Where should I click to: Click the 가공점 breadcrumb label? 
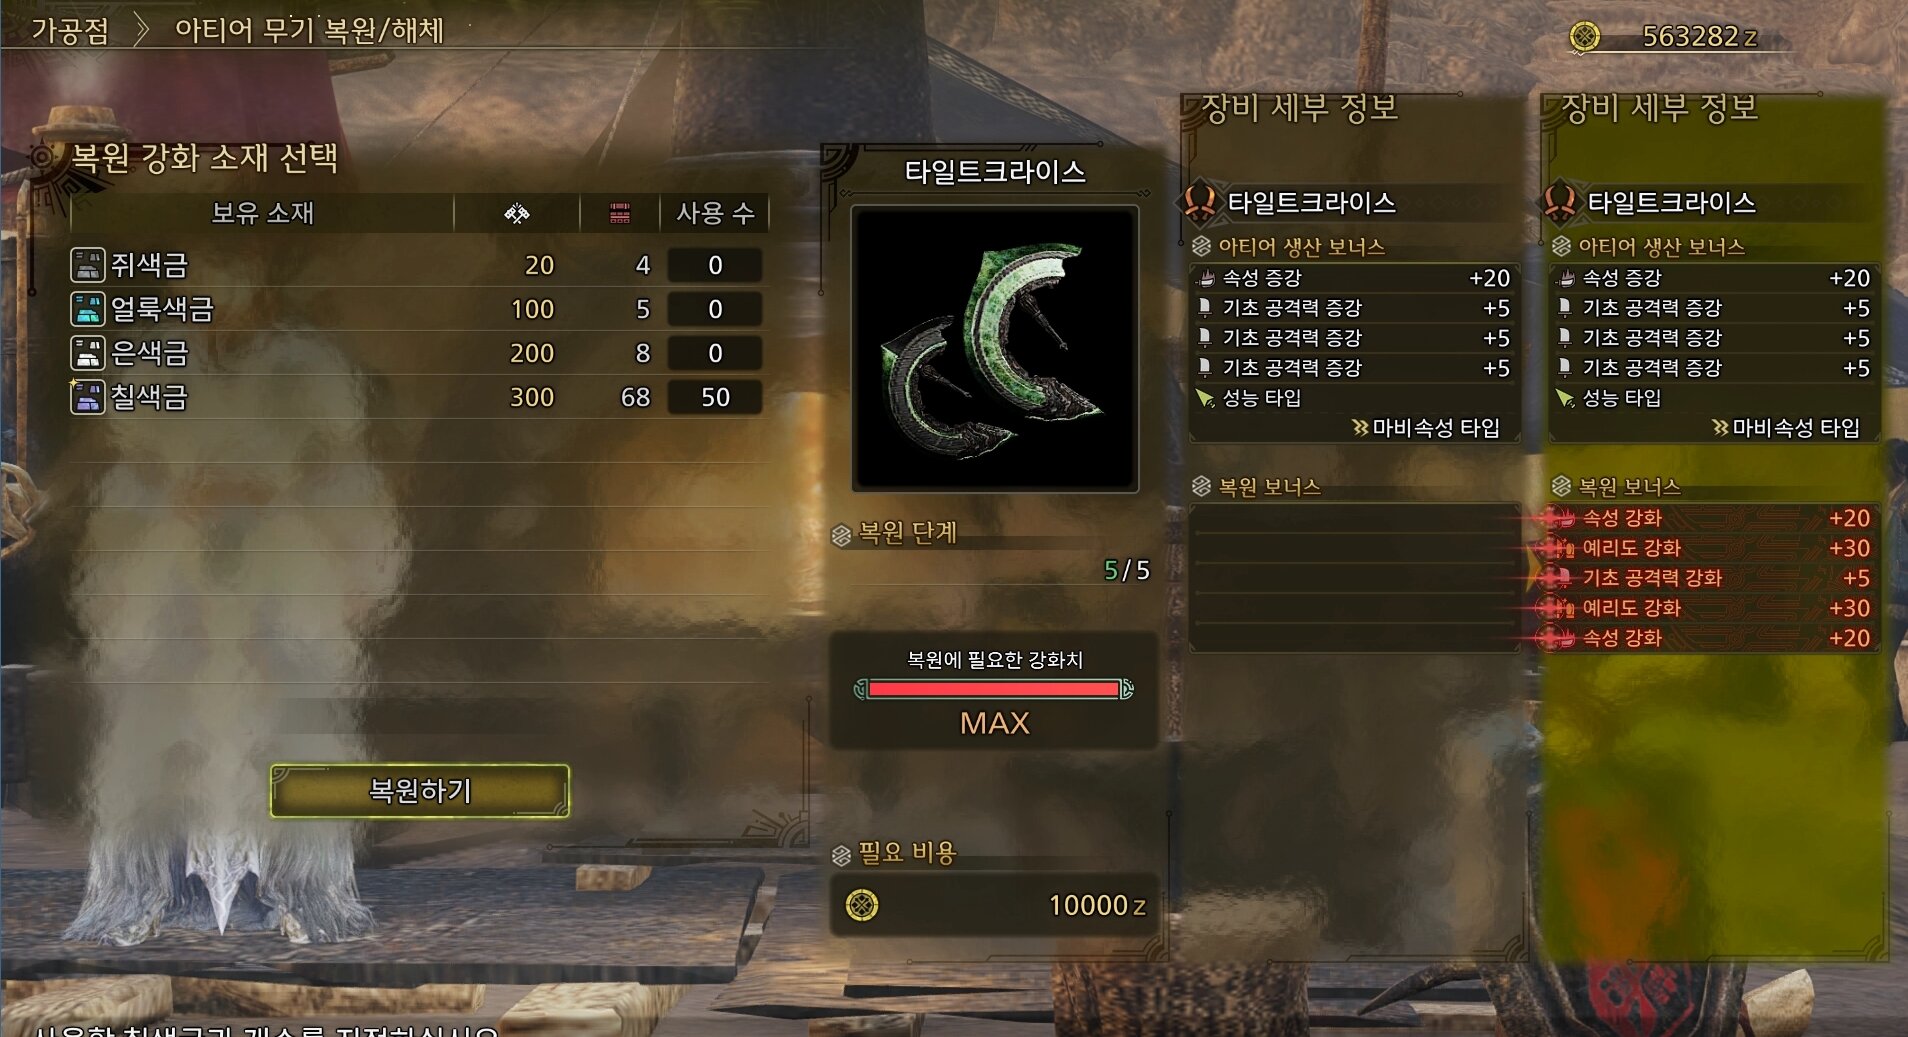[x=70, y=30]
